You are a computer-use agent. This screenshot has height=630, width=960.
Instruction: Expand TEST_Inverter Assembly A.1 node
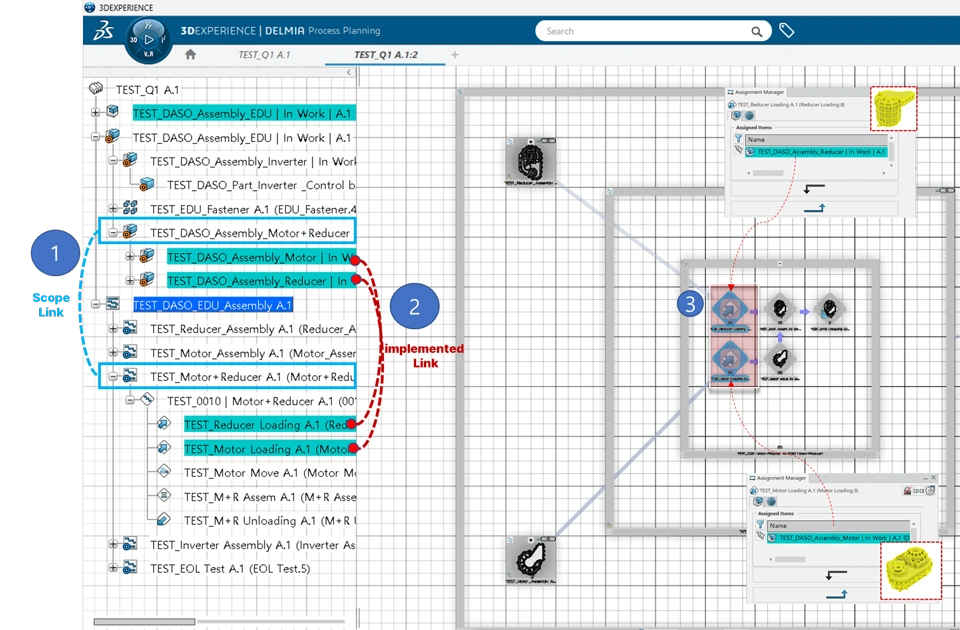click(113, 544)
